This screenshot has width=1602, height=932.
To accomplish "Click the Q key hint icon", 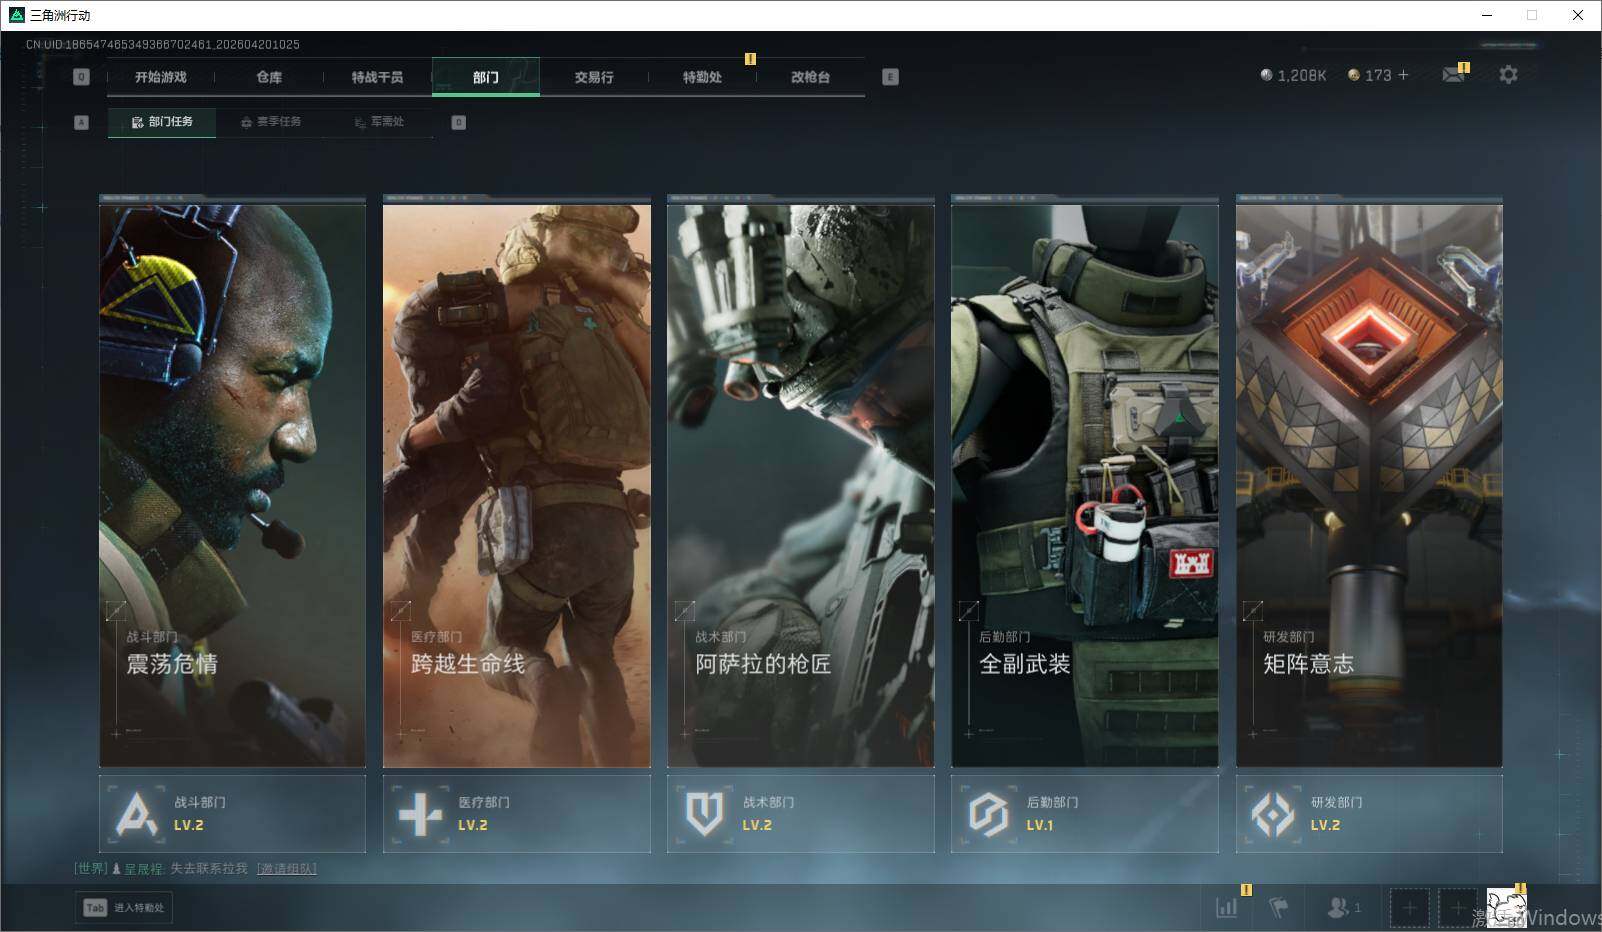I will 81,77.
